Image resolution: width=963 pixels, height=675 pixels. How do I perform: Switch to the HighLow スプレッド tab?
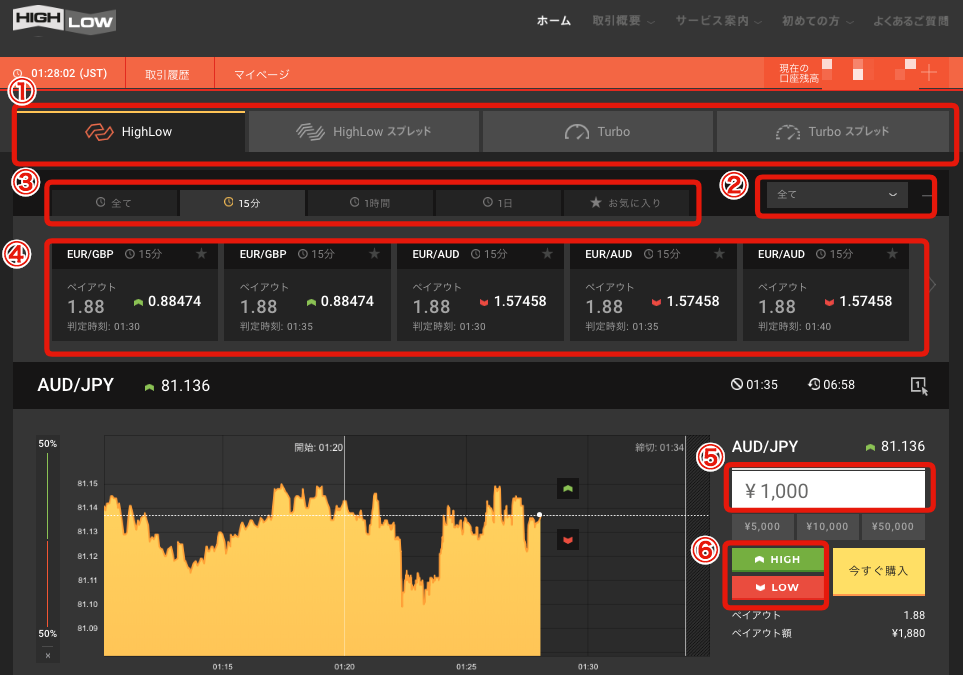click(x=364, y=131)
